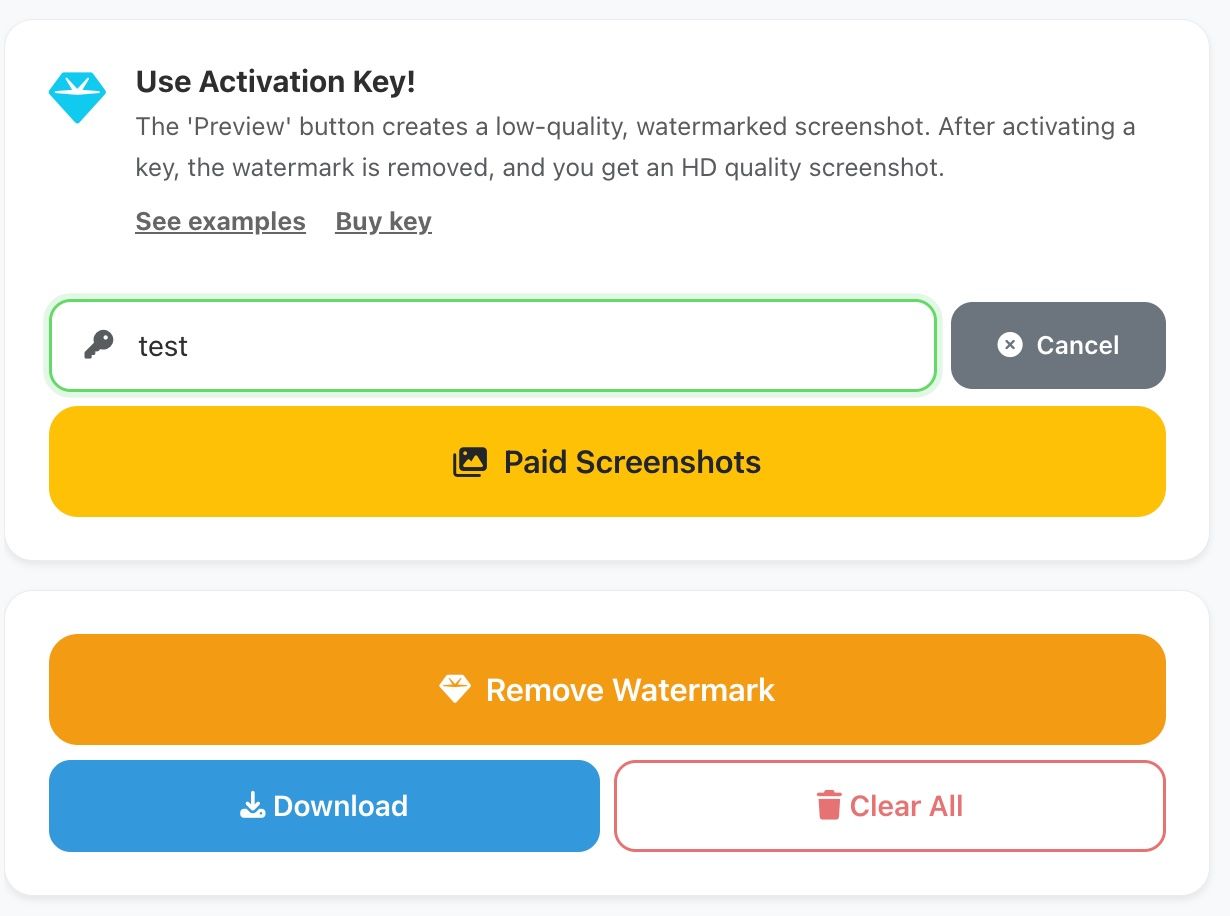Open the 'See examples' link

point(220,221)
